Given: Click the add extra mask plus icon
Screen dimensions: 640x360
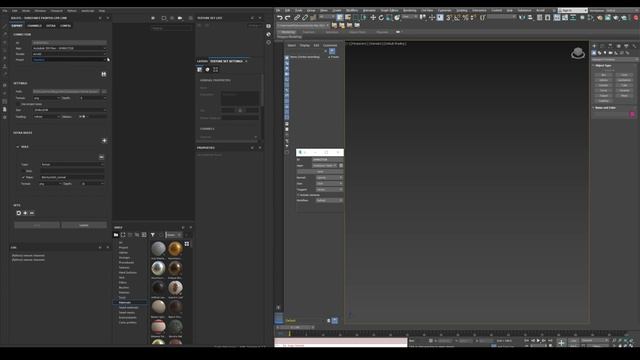Looking at the screenshot, I should [104, 140].
